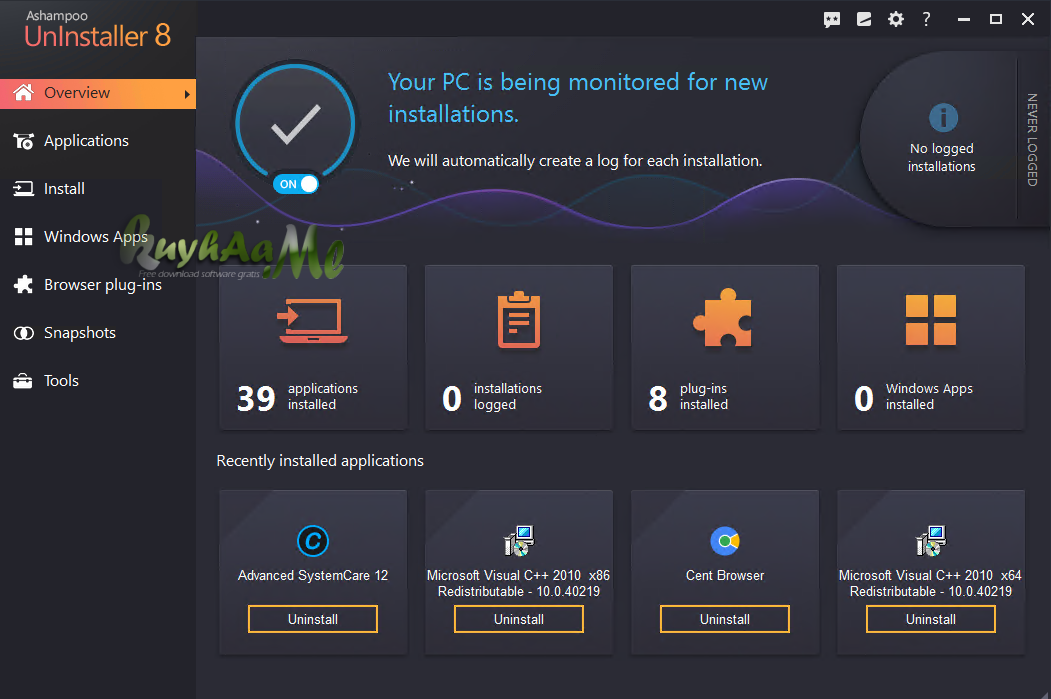Click the Browser plug-ins puzzle icon in sidebar
This screenshot has height=699, width=1051.
click(x=23, y=284)
